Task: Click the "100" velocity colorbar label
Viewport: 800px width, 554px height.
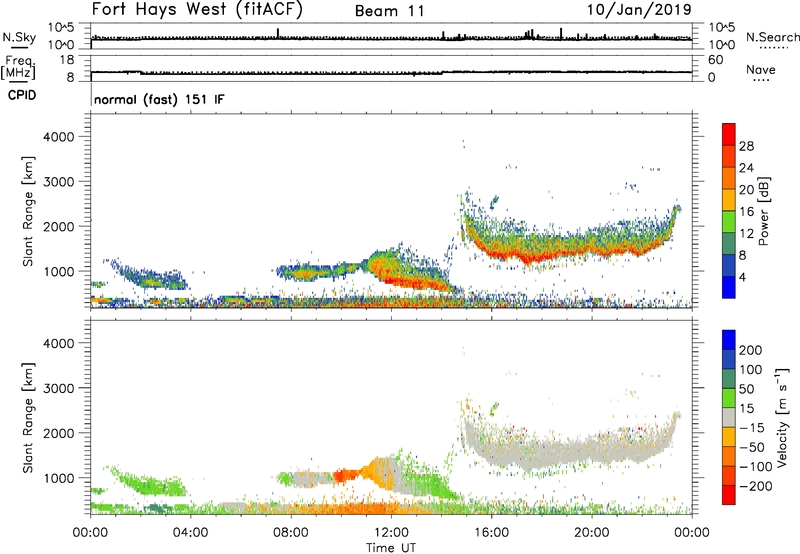Action: [751, 370]
